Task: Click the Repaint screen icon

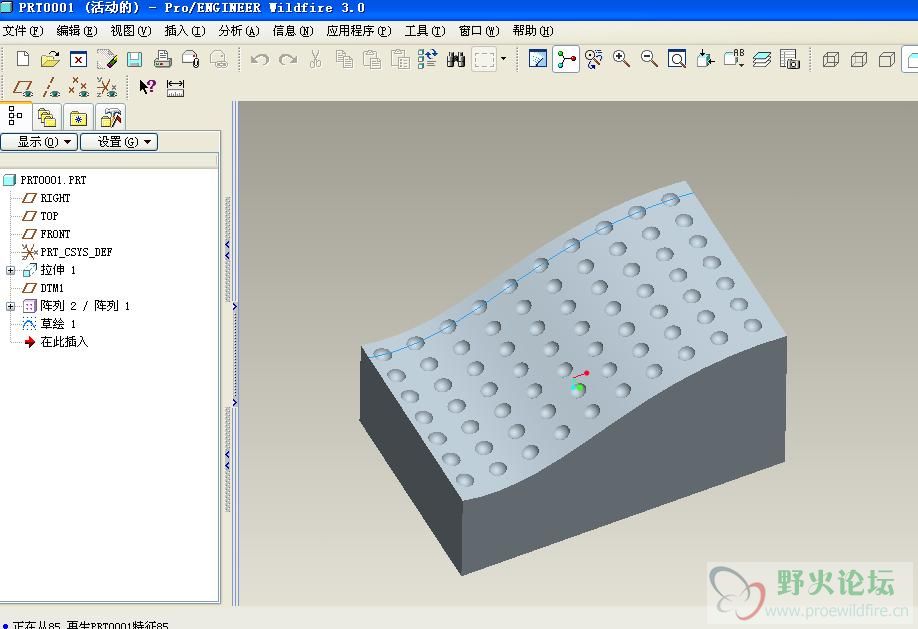Action: coord(537,59)
